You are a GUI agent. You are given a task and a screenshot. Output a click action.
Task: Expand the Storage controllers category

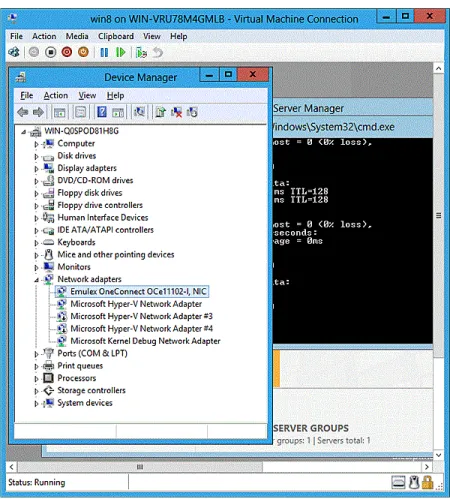(36, 391)
